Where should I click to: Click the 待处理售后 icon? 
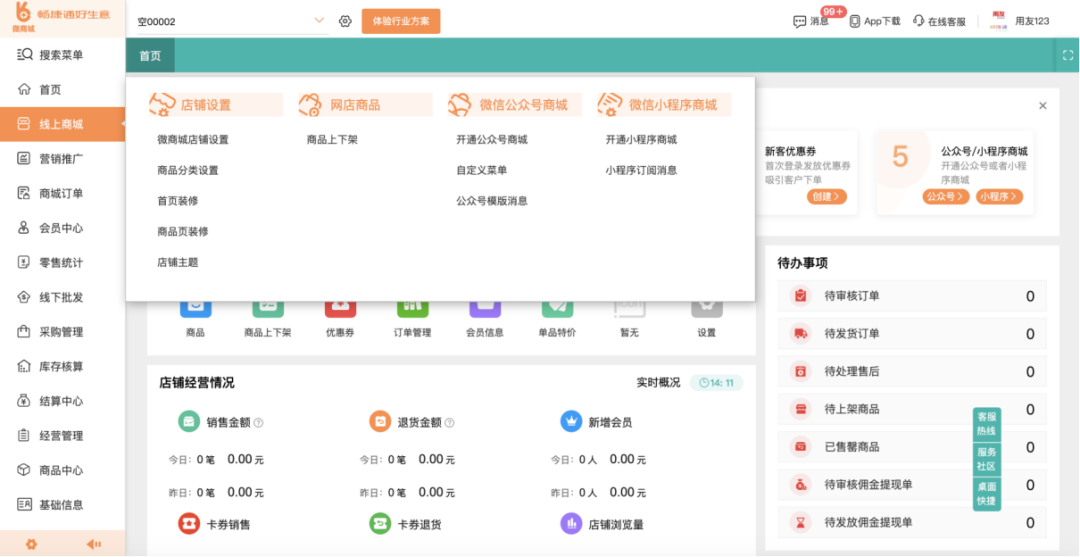800,372
